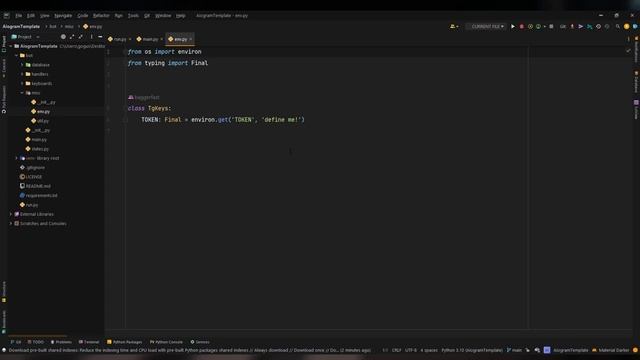The image size is (640, 360).
Task: Show Git history with the clock icon
Action: [598, 27]
